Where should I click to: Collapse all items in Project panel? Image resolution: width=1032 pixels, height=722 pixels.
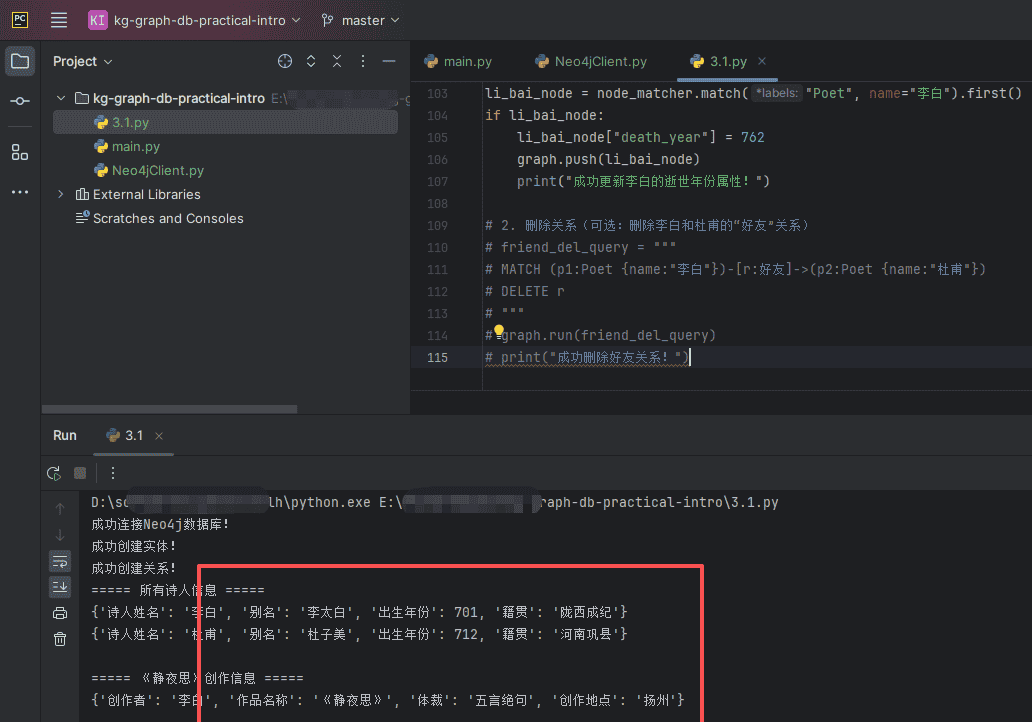click(336, 61)
